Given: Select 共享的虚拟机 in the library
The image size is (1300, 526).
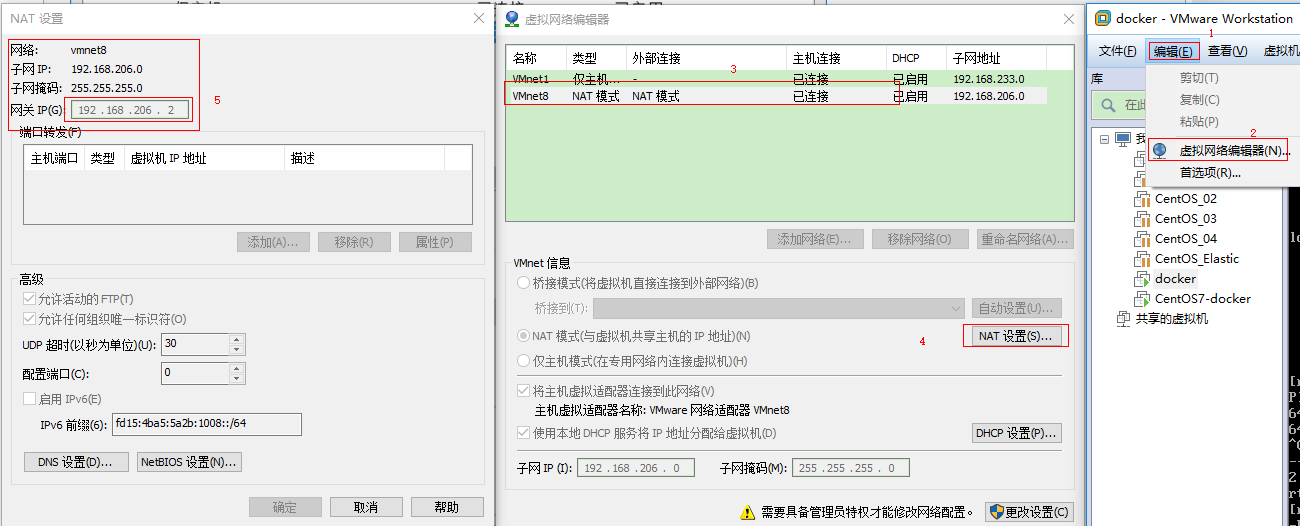Looking at the screenshot, I should pyautogui.click(x=1172, y=319).
